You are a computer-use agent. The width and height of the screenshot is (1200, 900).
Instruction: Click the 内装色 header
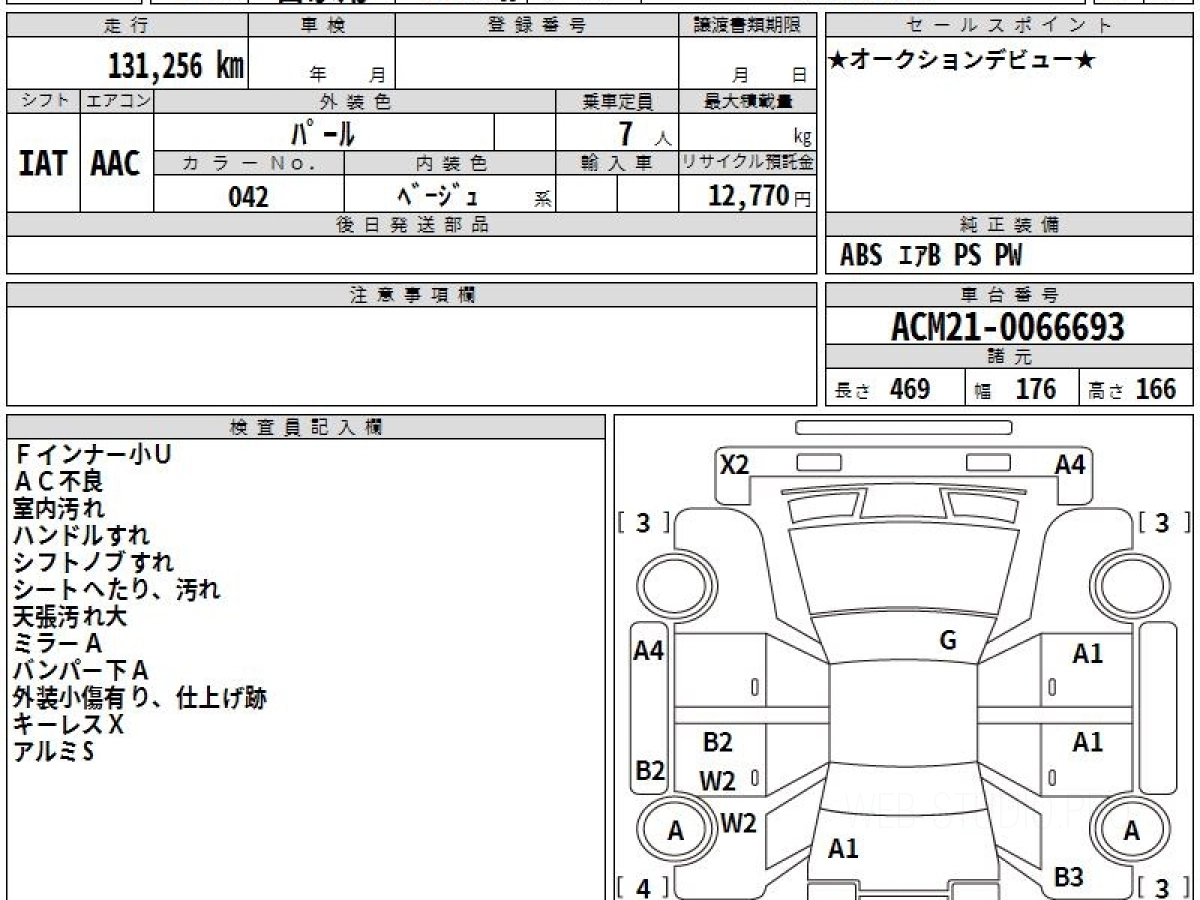click(450, 163)
